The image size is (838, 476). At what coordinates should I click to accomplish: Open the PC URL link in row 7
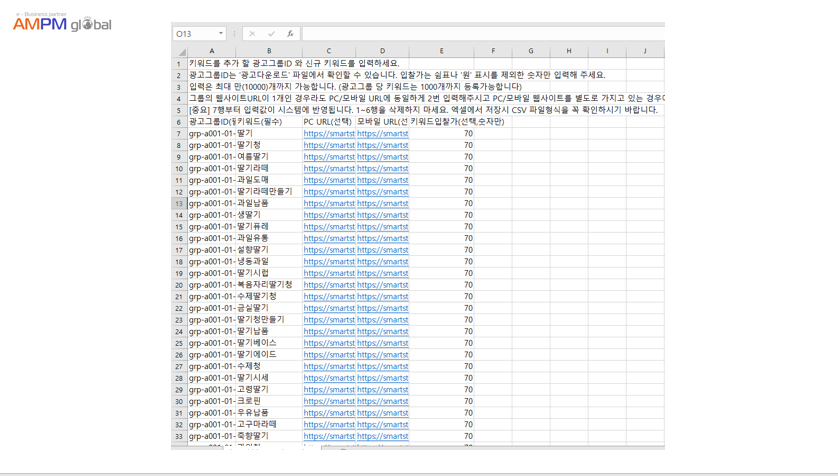click(329, 134)
